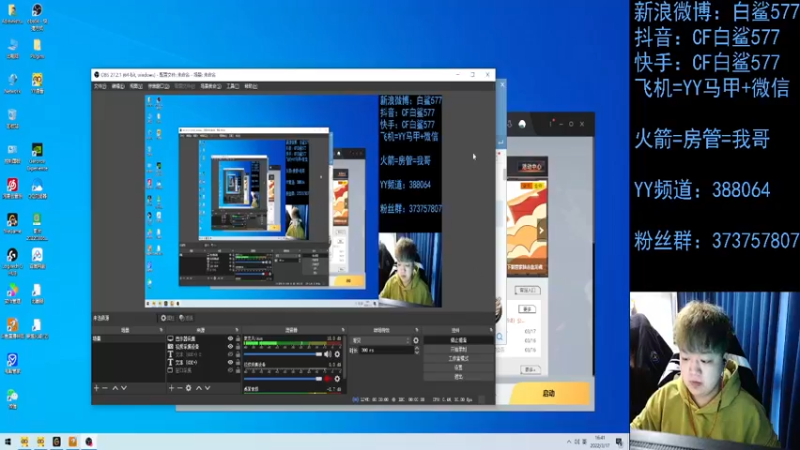
Task: Remove the selected source with the minus icon
Action: (180, 388)
